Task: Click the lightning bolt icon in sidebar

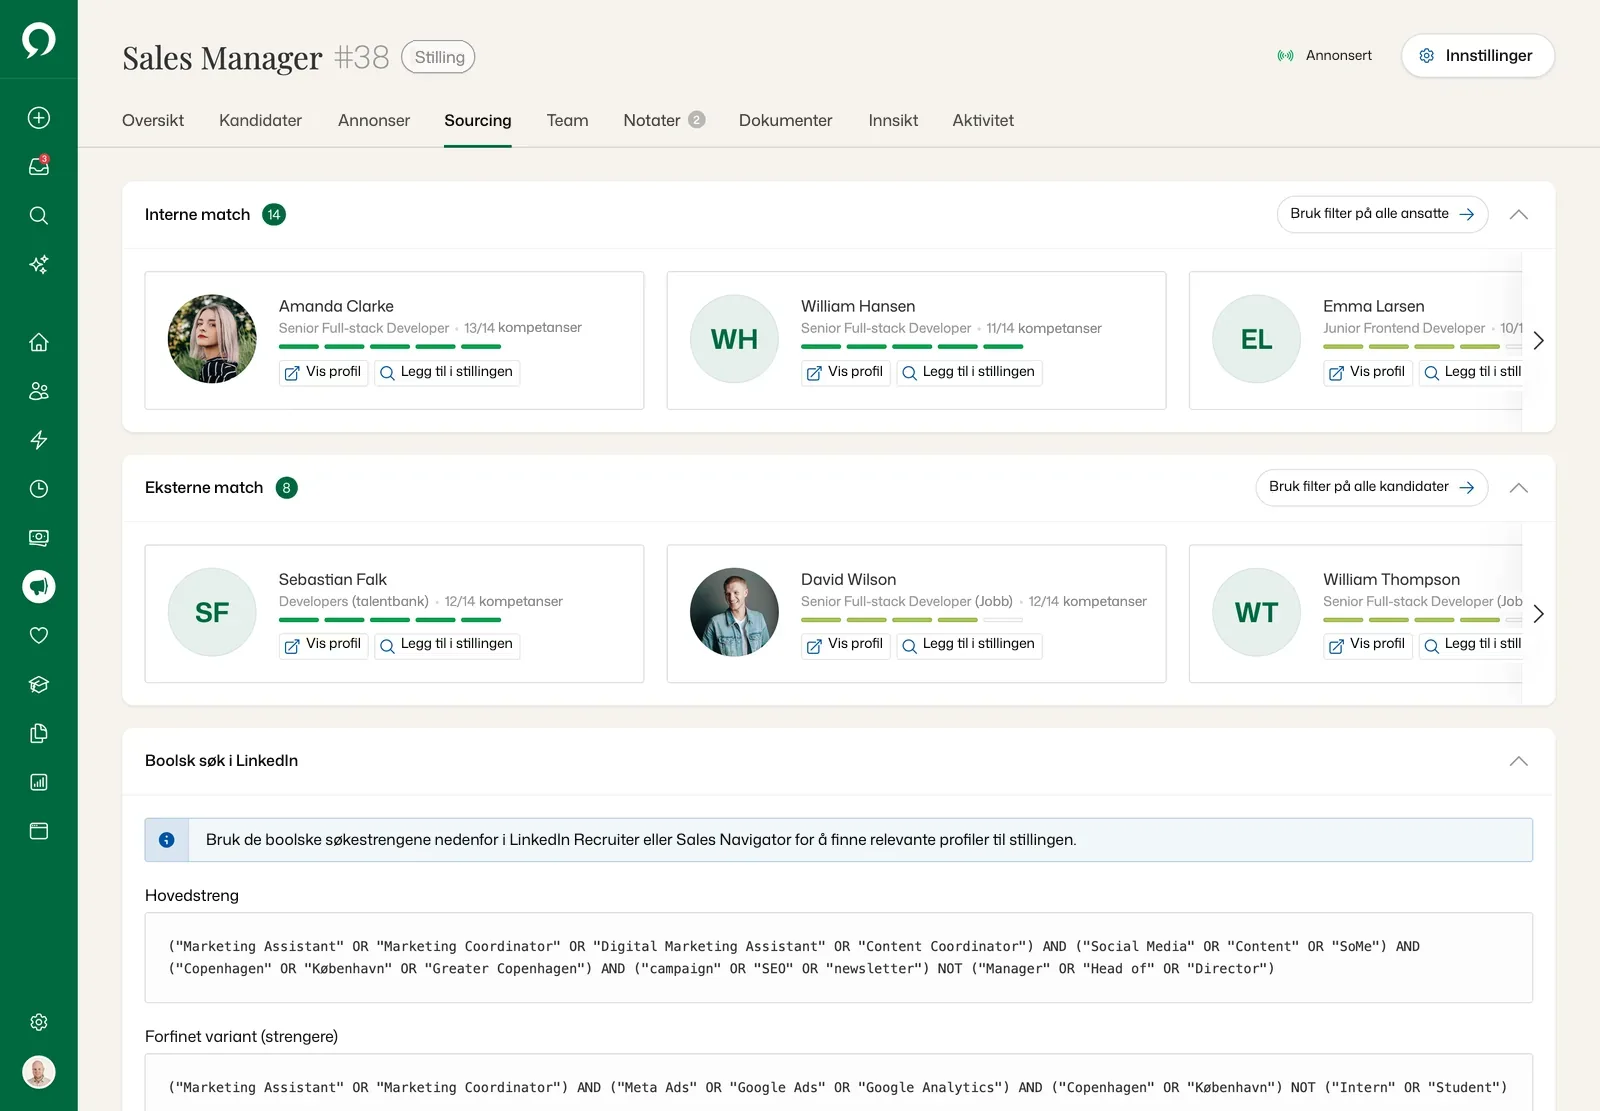Action: 39,440
